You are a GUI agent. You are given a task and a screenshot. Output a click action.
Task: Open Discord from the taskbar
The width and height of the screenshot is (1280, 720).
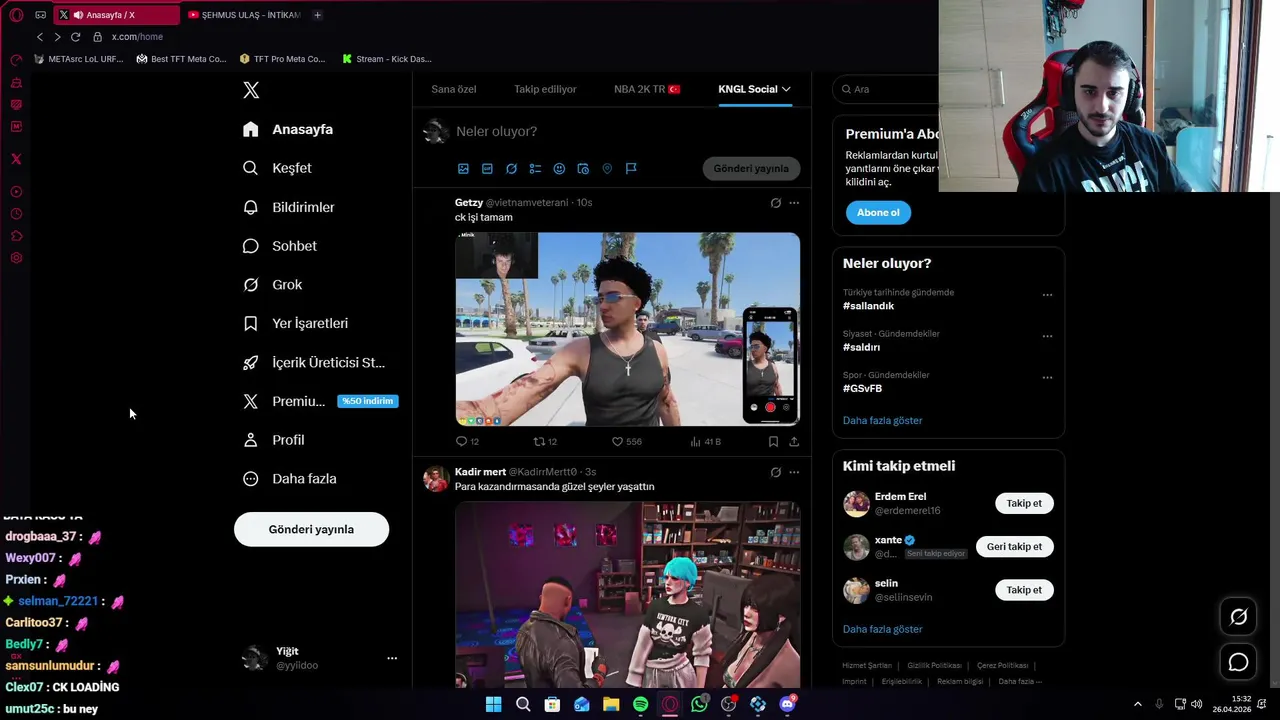pyautogui.click(x=787, y=705)
